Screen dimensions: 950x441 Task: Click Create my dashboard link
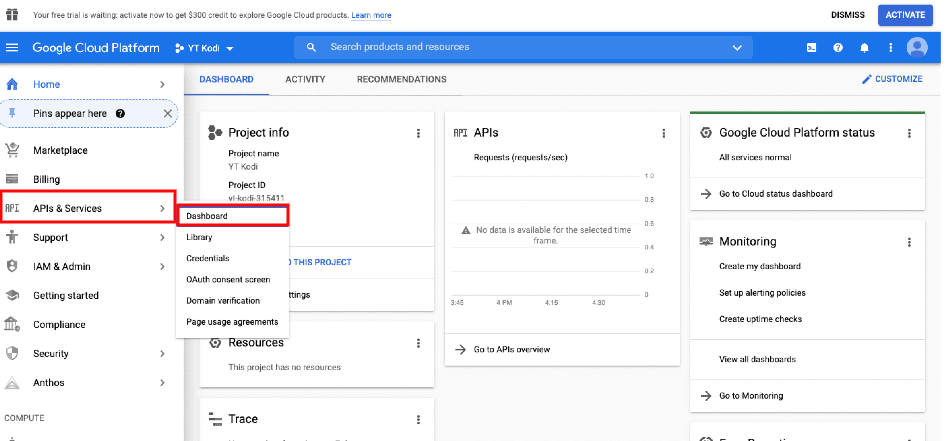[760, 266]
